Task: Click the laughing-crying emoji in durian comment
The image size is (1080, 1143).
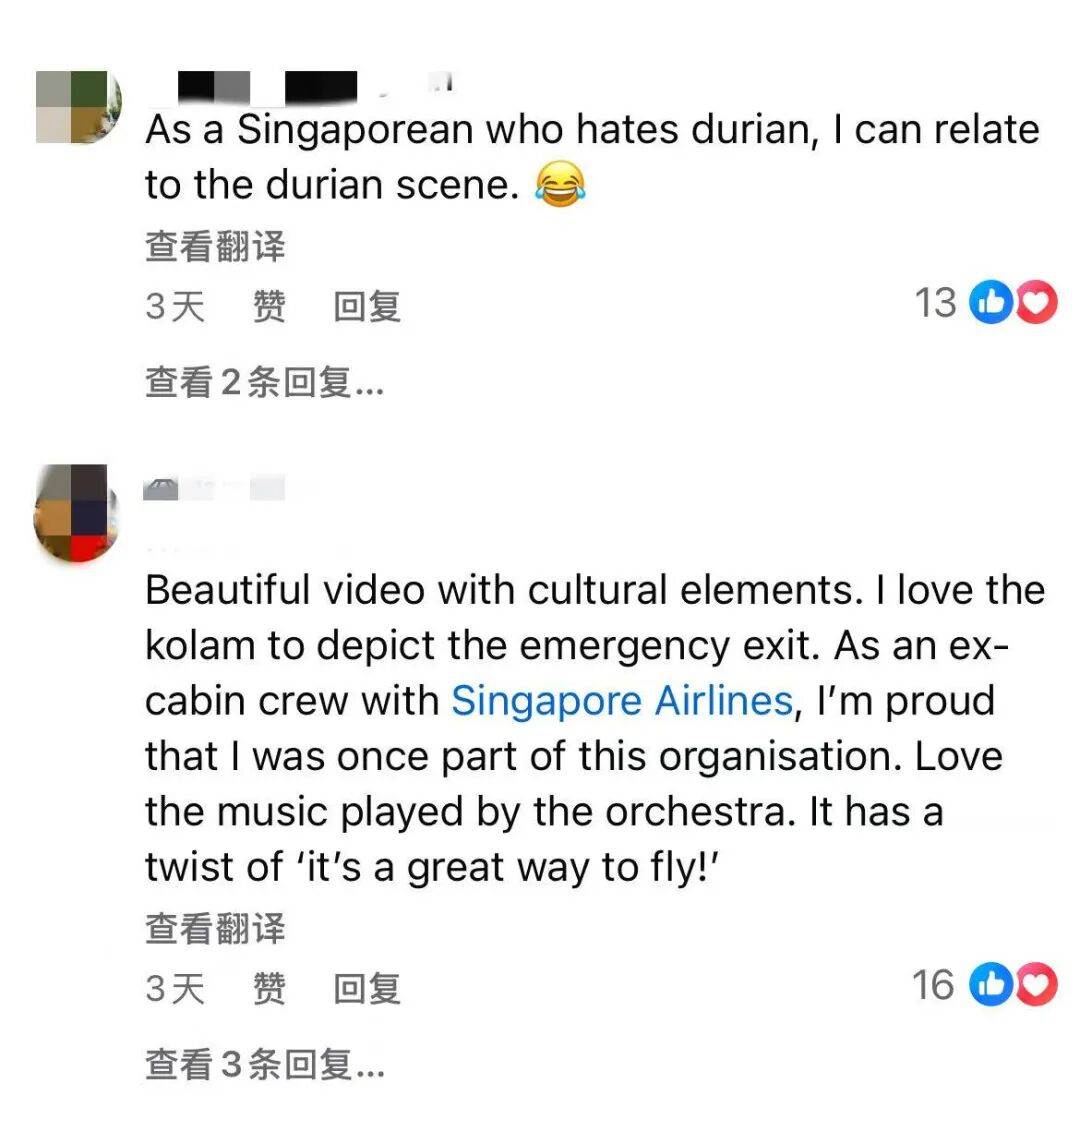Action: 560,184
